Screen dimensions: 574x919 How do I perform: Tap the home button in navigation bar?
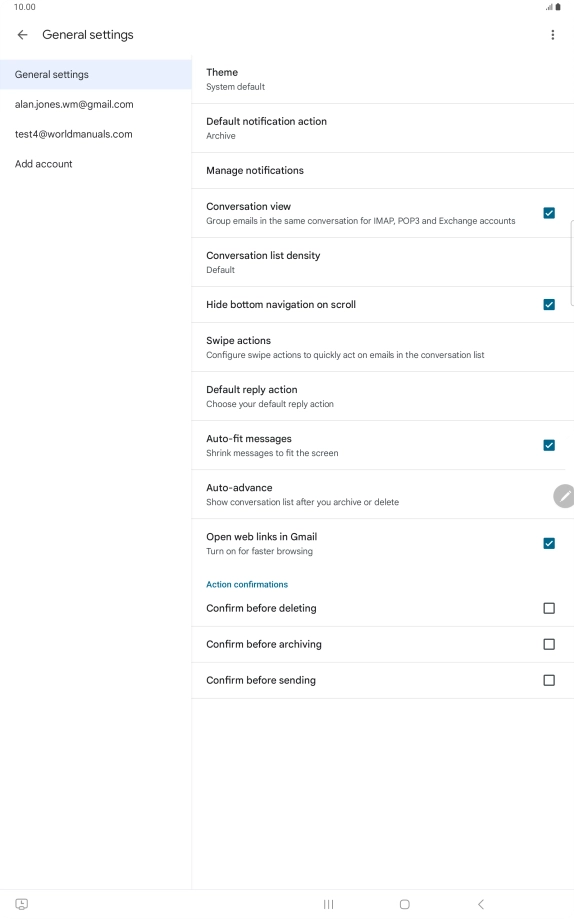tap(405, 904)
